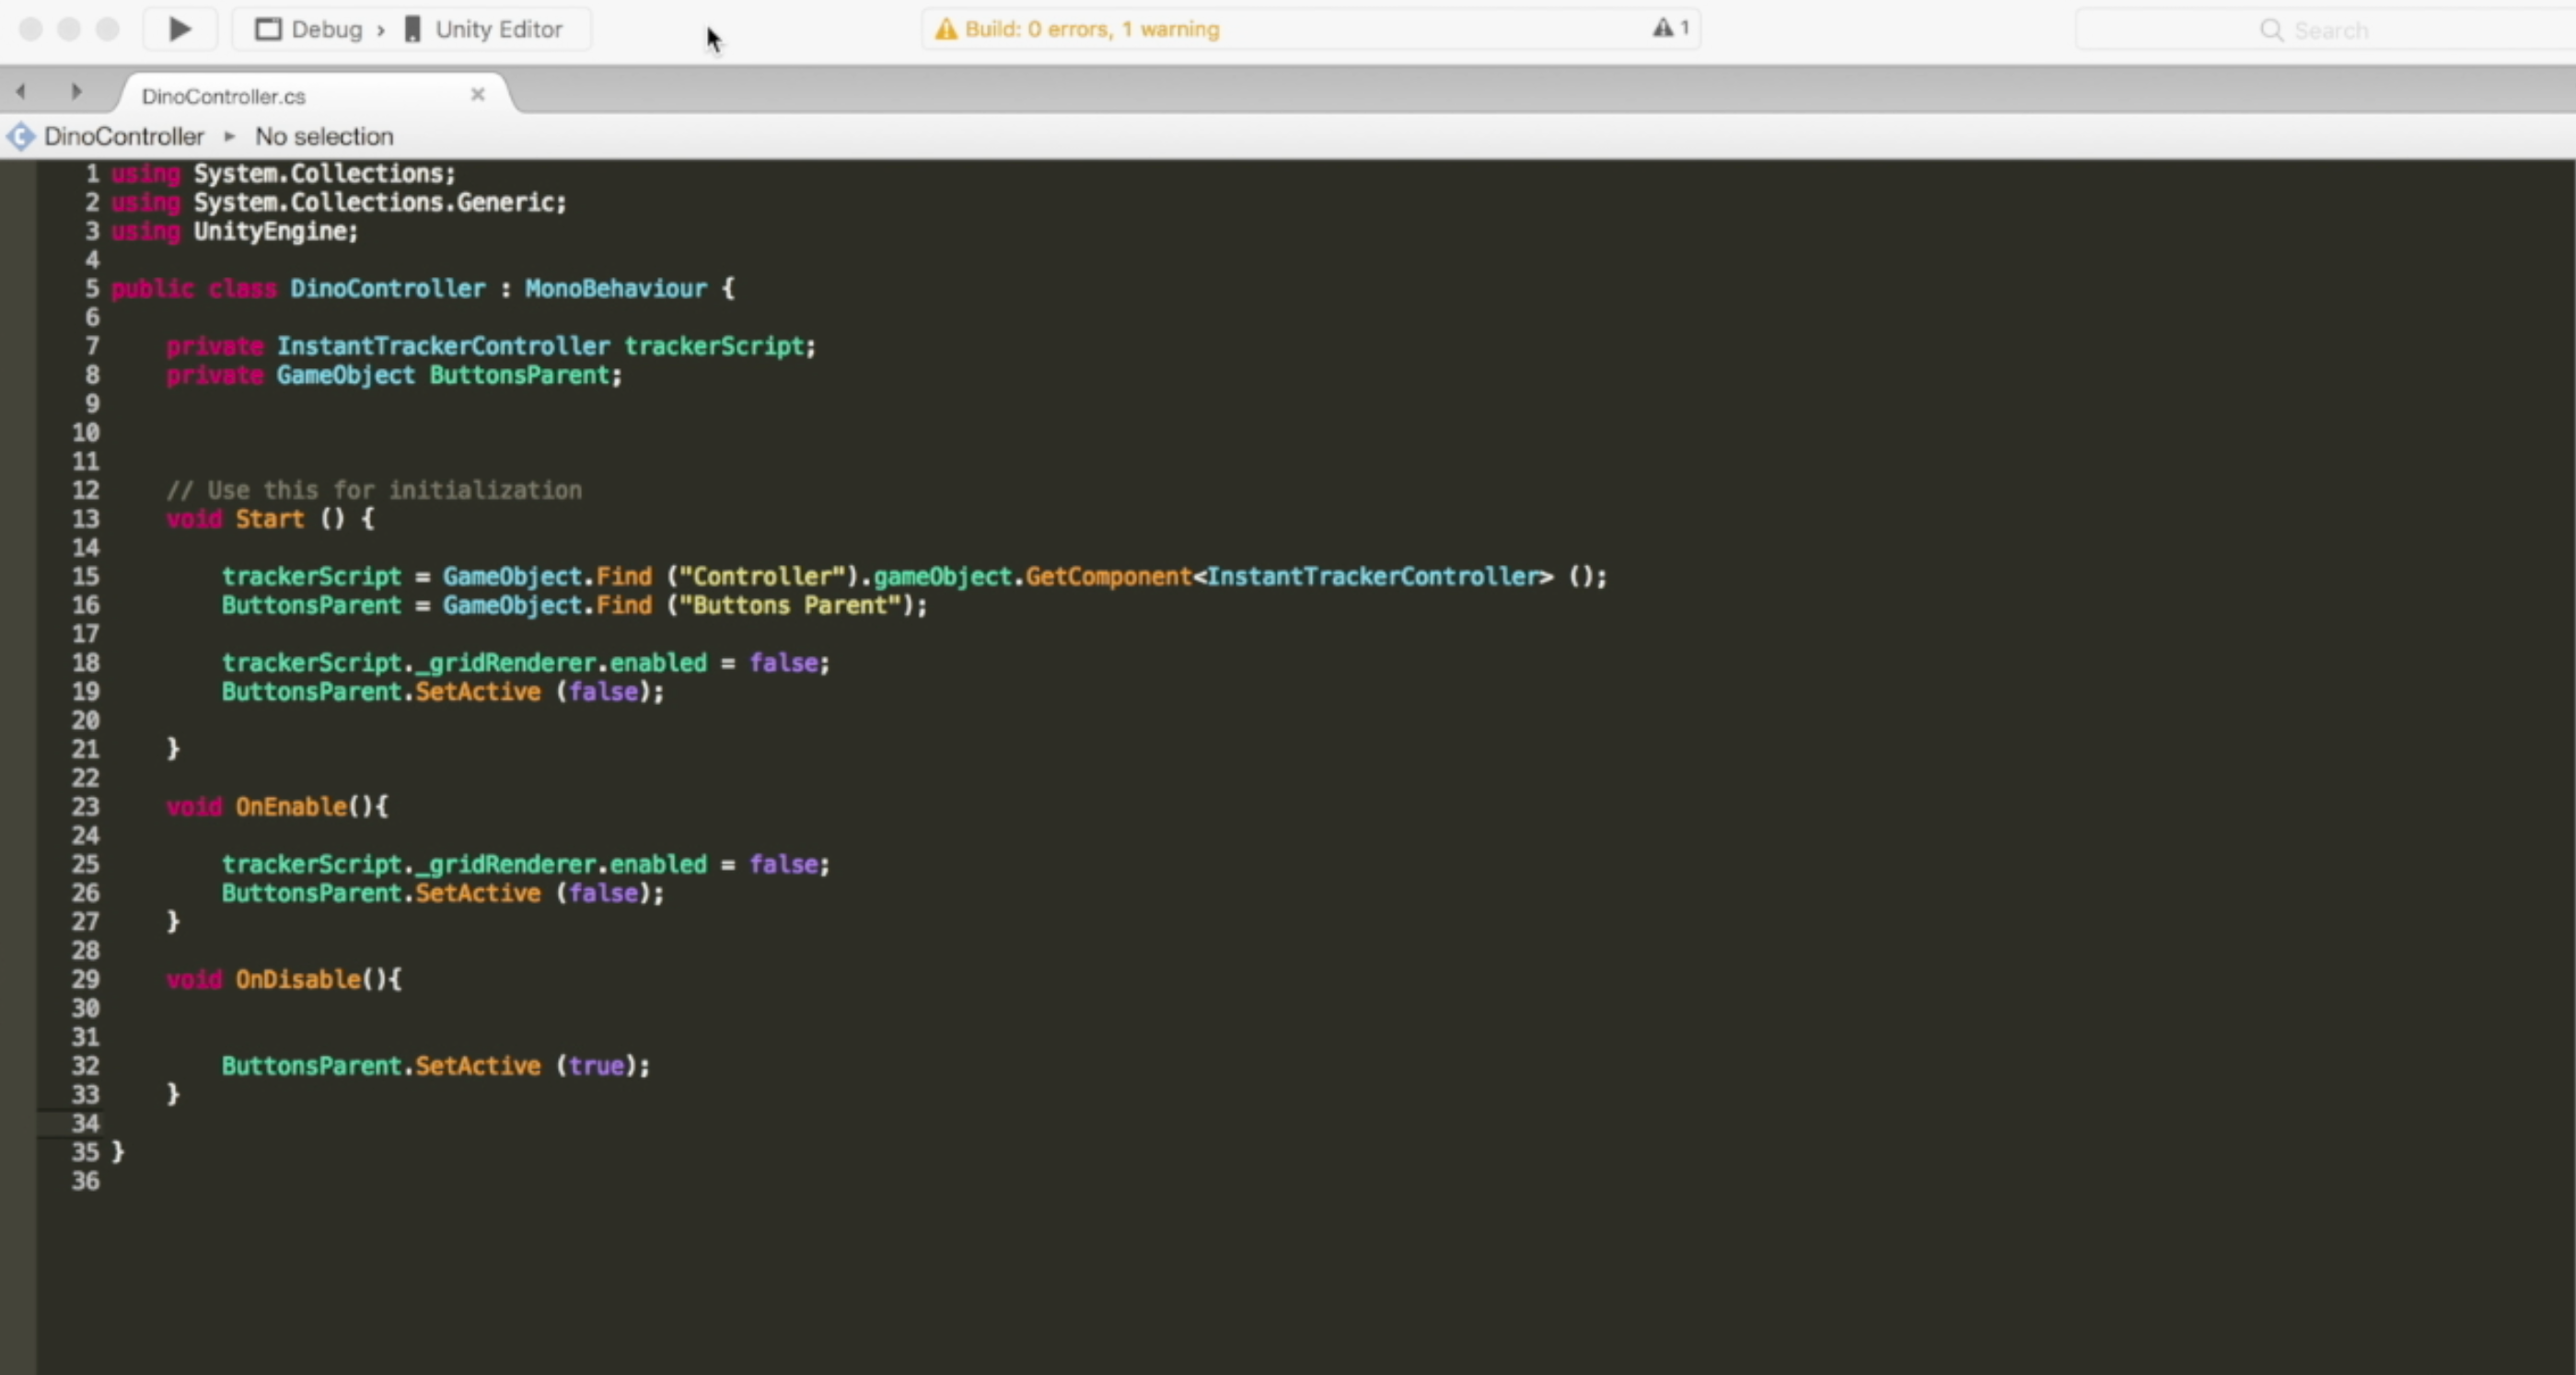Navigate back with the left arrow
The height and width of the screenshot is (1375, 2576).
click(x=21, y=92)
